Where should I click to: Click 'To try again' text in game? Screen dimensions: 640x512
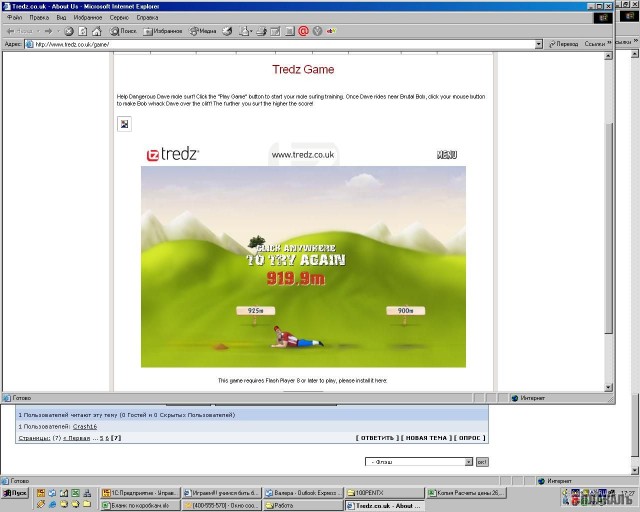296,260
